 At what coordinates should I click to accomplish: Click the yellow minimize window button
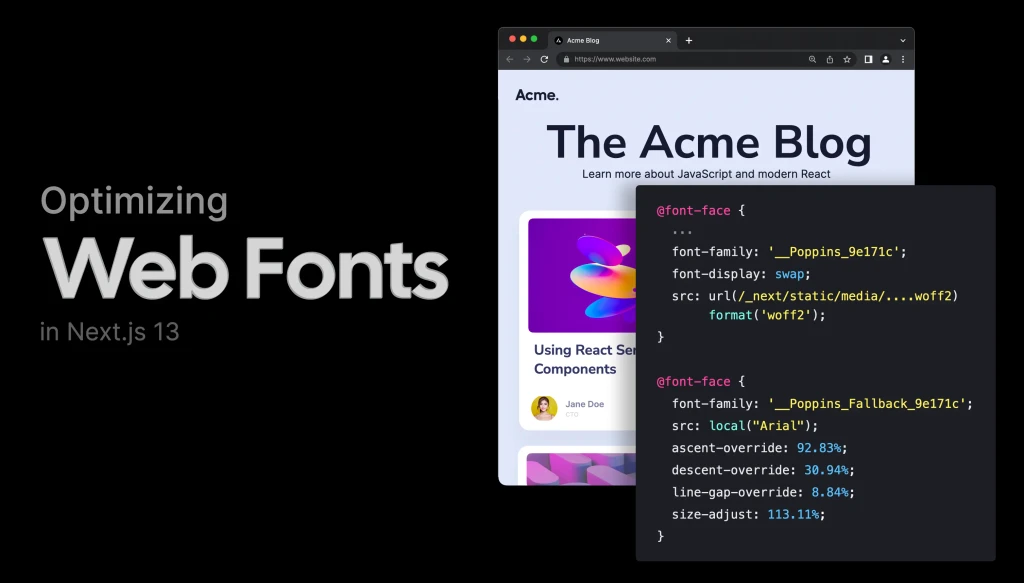coord(523,39)
